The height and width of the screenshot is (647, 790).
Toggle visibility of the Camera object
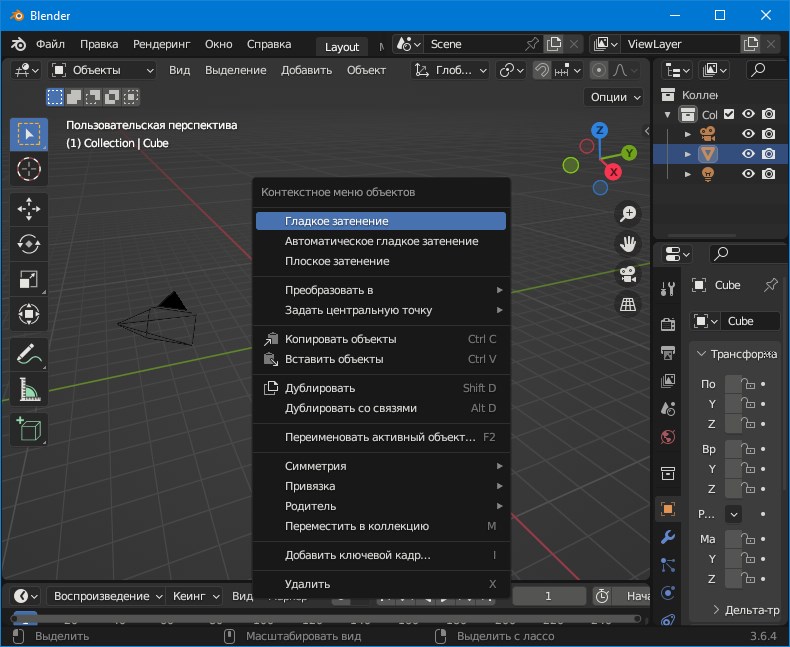click(x=748, y=134)
